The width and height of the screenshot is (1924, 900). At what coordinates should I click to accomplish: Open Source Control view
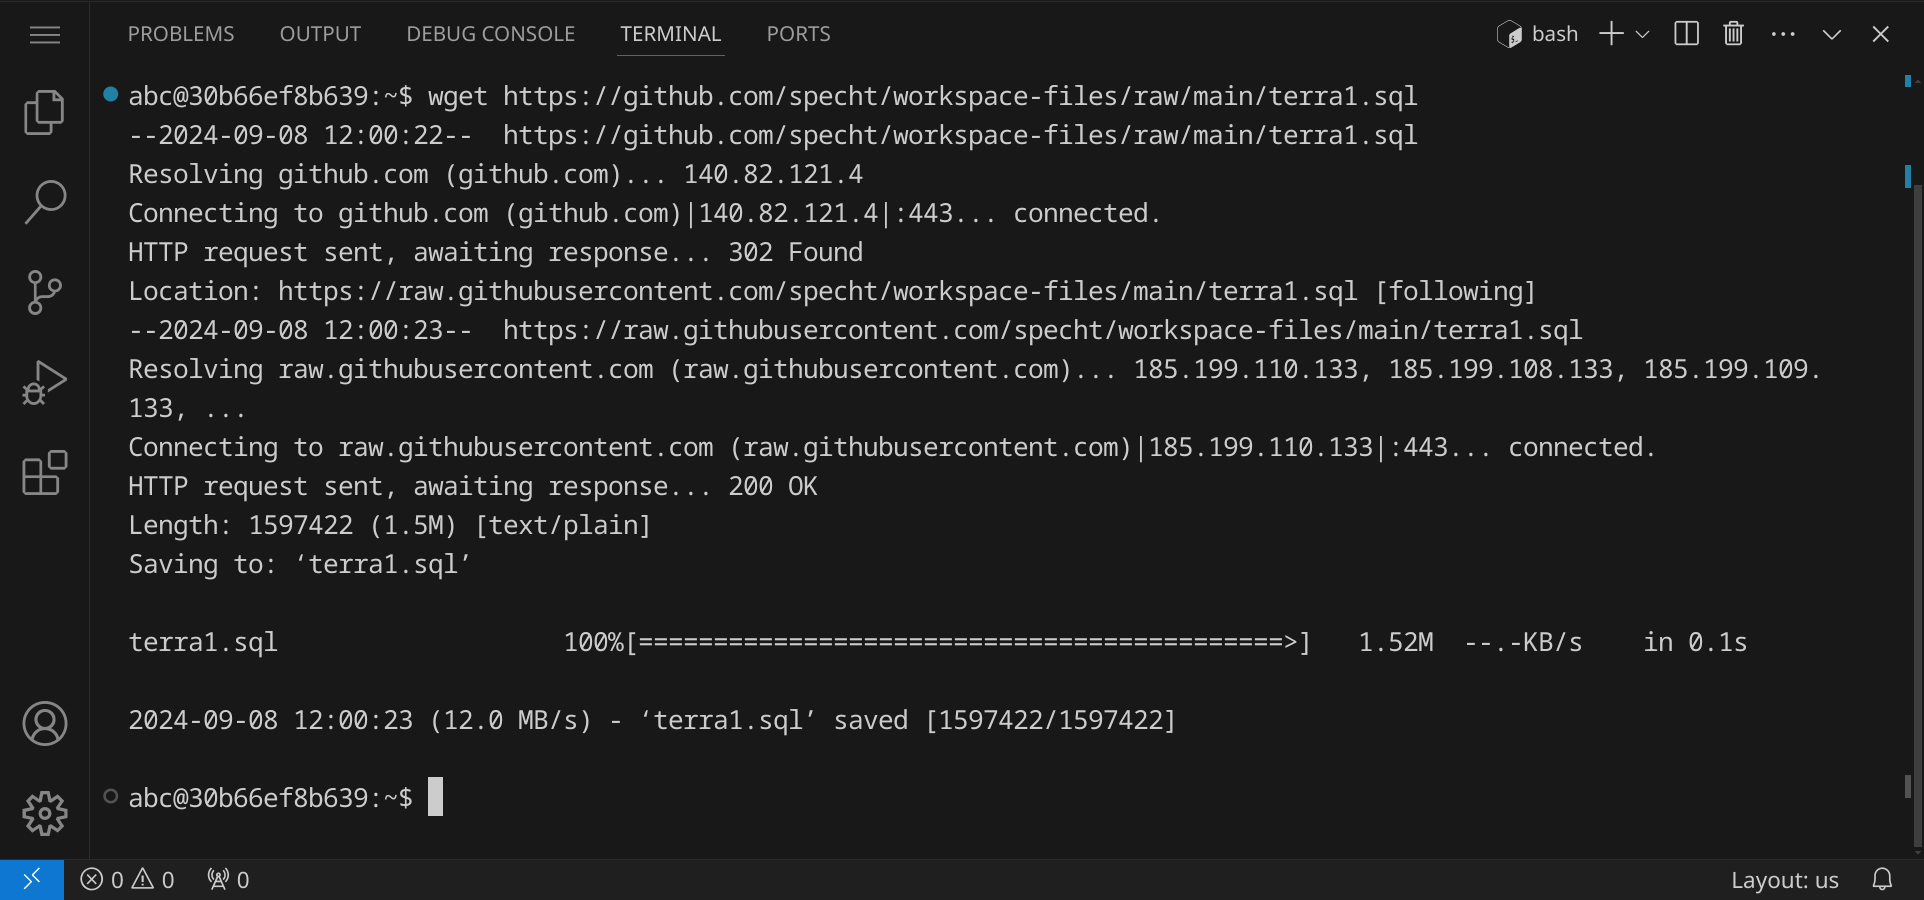44,292
